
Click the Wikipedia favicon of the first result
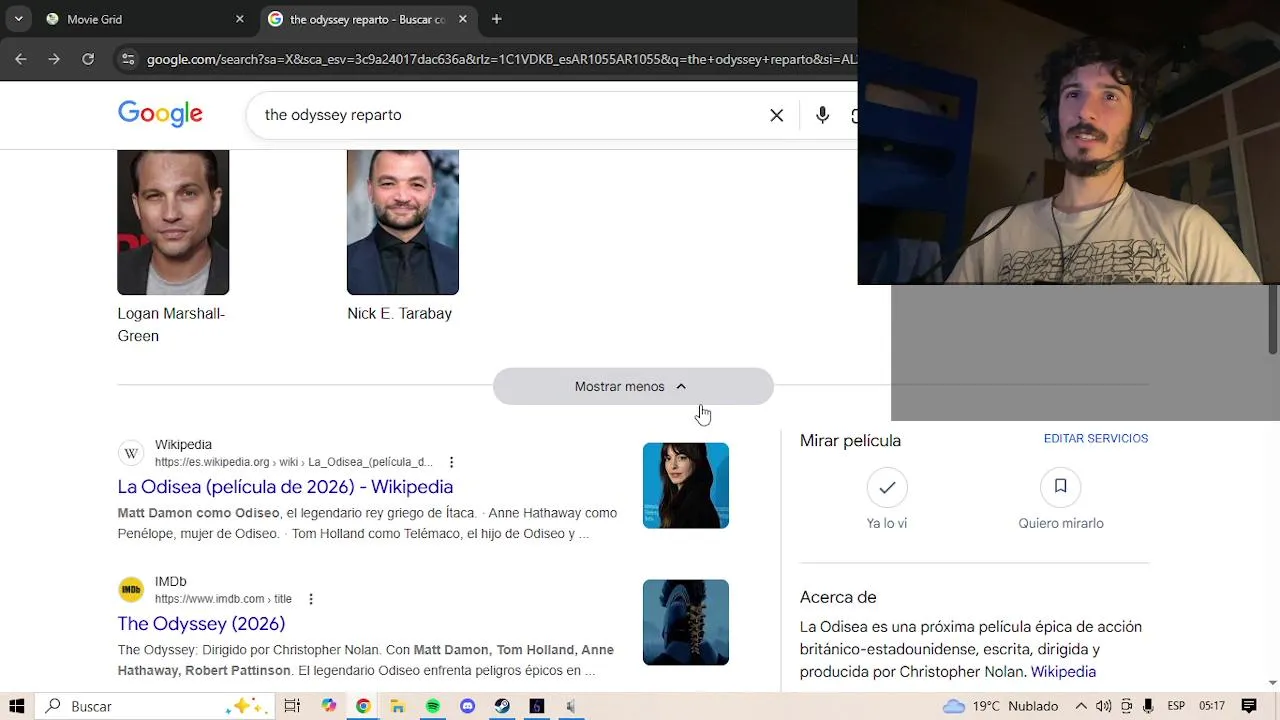pos(131,453)
